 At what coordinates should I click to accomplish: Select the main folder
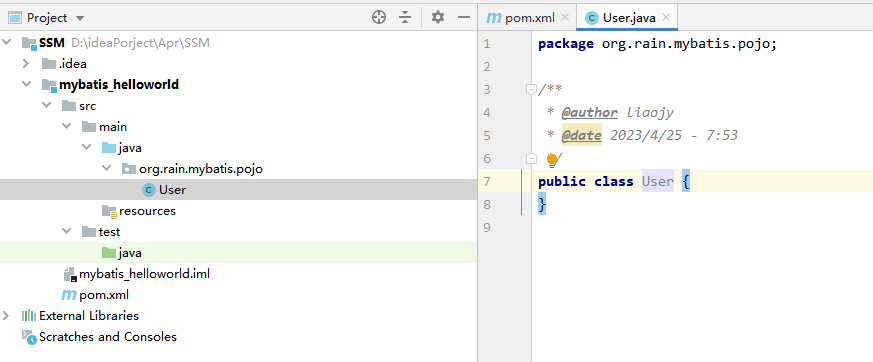pyautogui.click(x=113, y=127)
